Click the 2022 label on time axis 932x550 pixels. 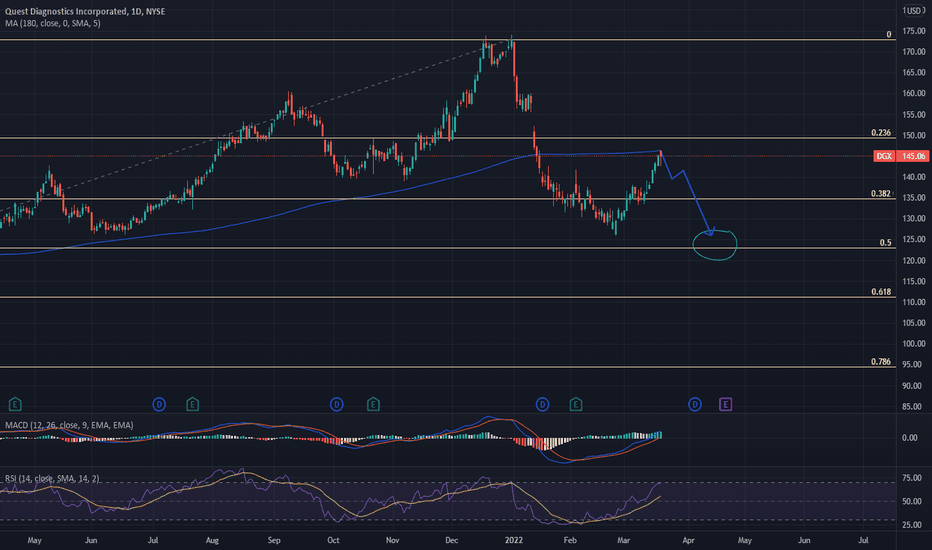514,540
